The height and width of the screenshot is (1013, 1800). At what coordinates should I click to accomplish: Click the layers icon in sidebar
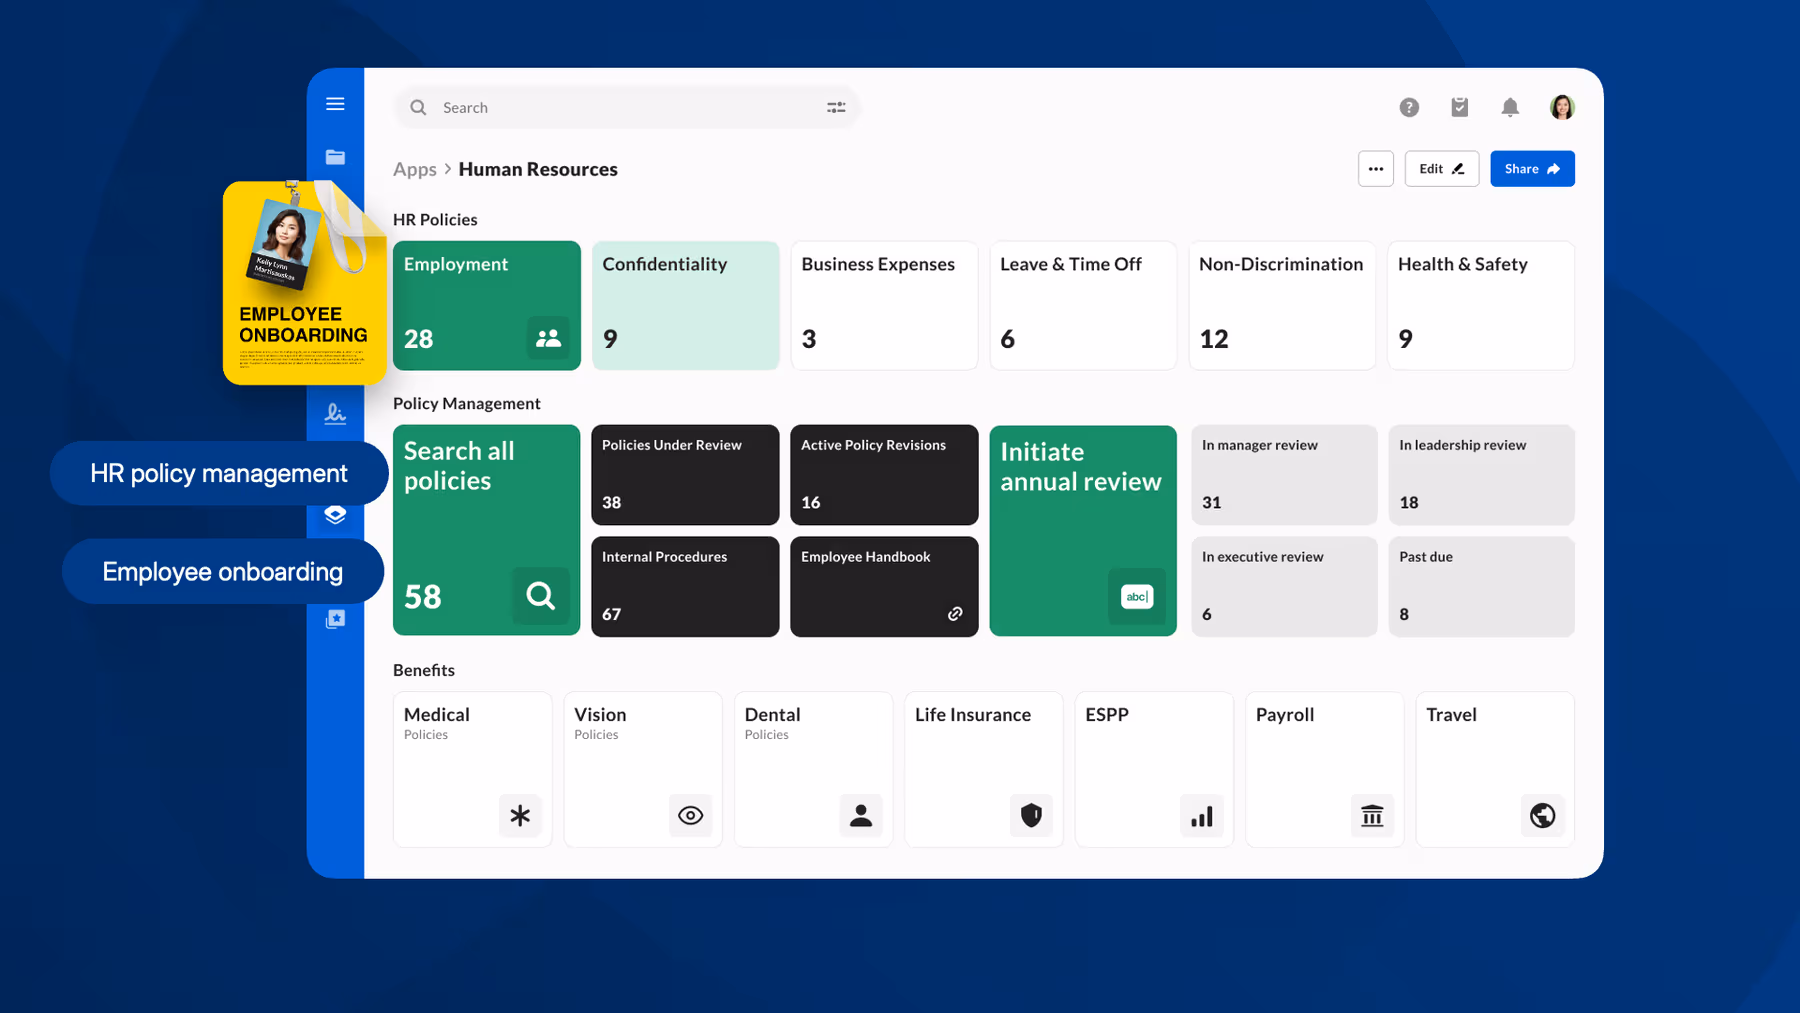click(335, 515)
